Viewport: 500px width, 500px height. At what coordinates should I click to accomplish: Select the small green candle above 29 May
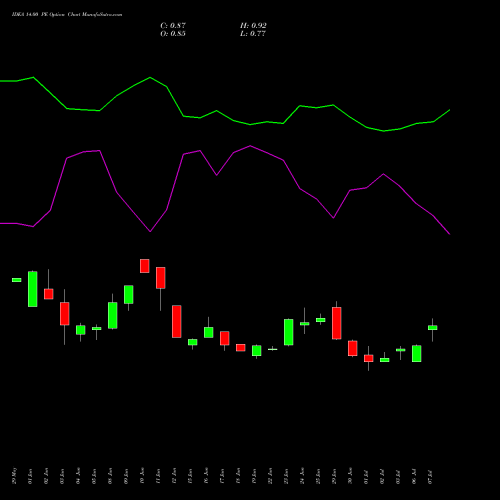[17, 280]
